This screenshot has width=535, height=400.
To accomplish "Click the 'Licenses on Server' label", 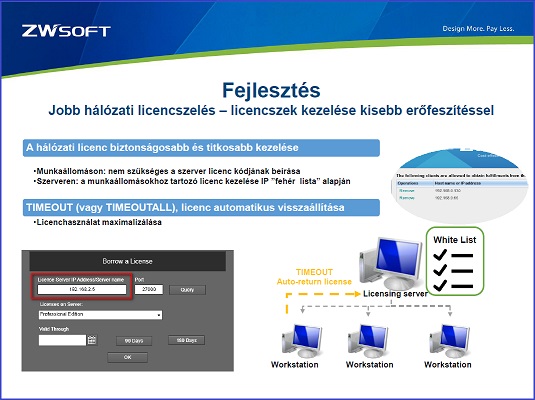I will click(x=61, y=304).
